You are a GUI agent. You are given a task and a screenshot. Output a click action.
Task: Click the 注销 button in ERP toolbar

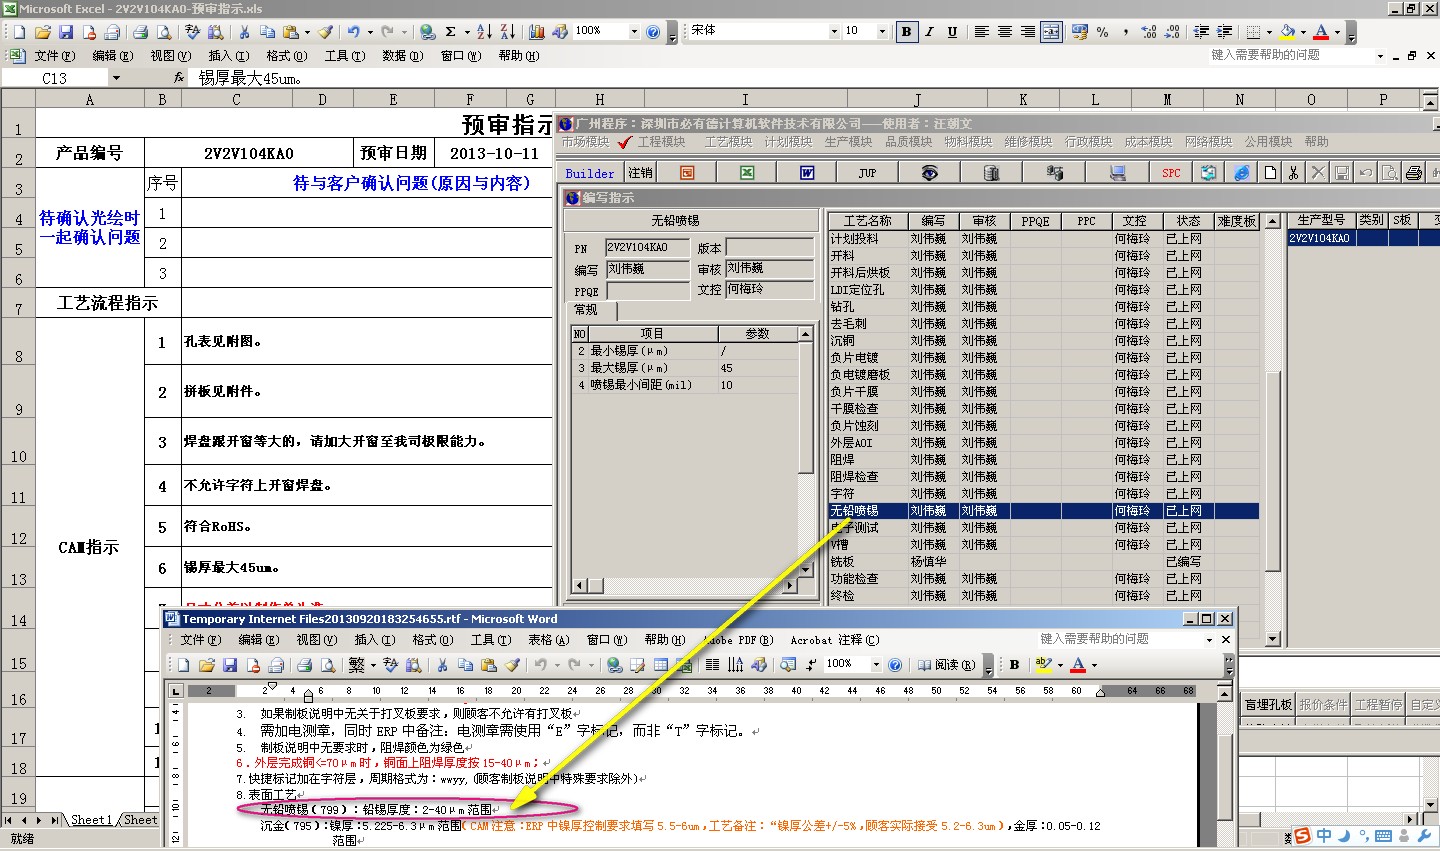(x=640, y=173)
